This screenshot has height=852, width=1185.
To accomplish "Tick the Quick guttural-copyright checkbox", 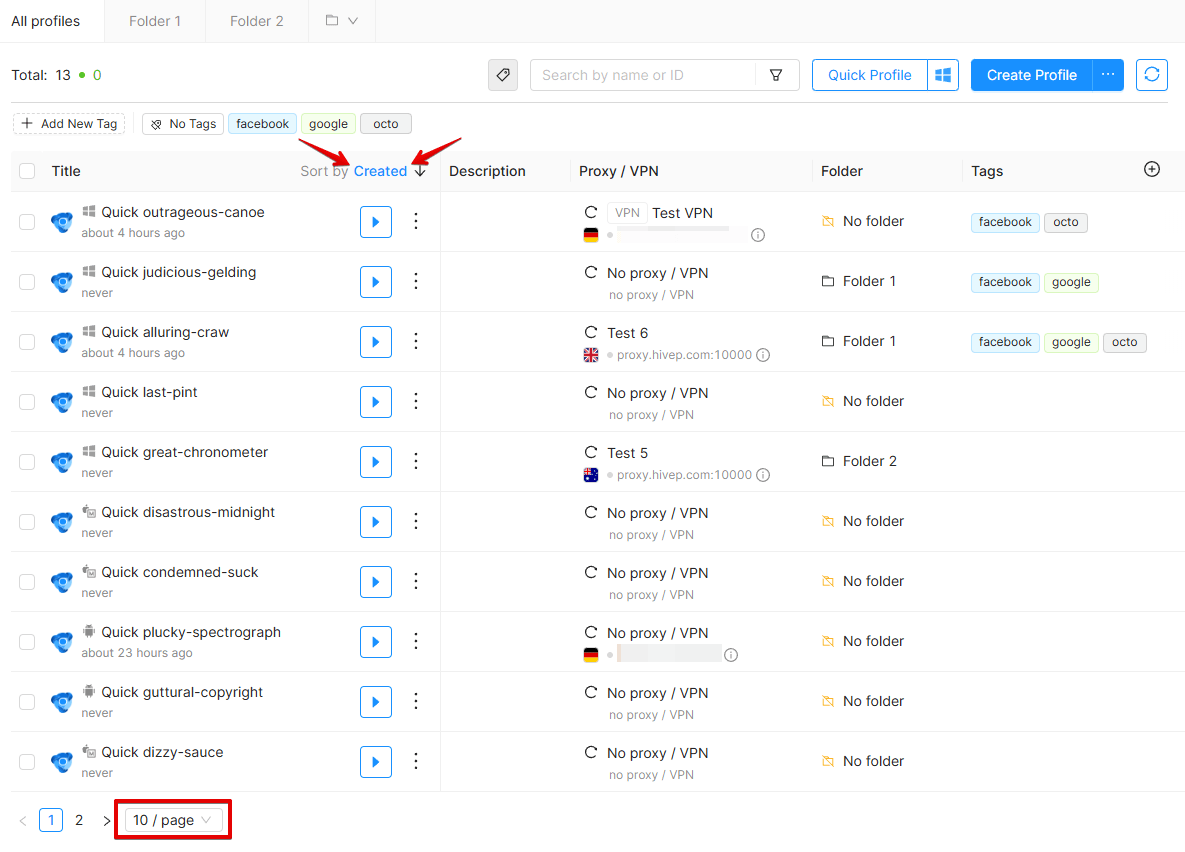I will point(27,702).
